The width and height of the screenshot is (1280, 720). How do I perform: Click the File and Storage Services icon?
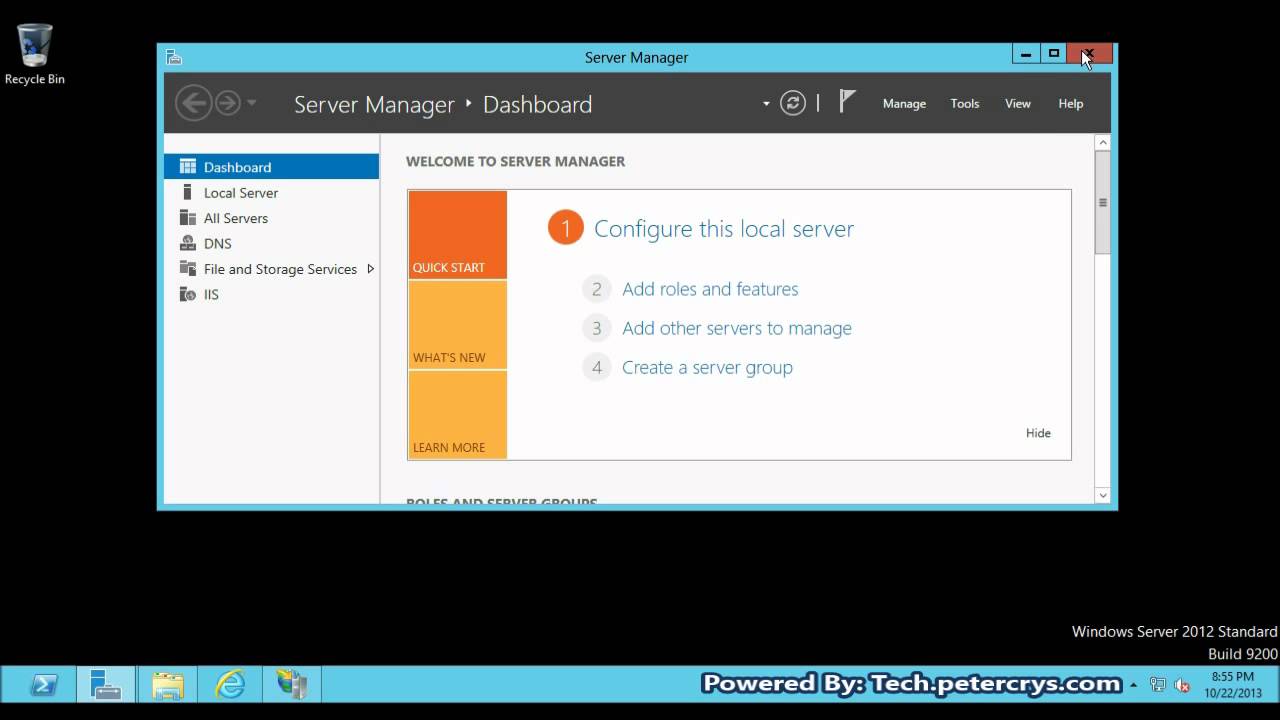pos(187,268)
